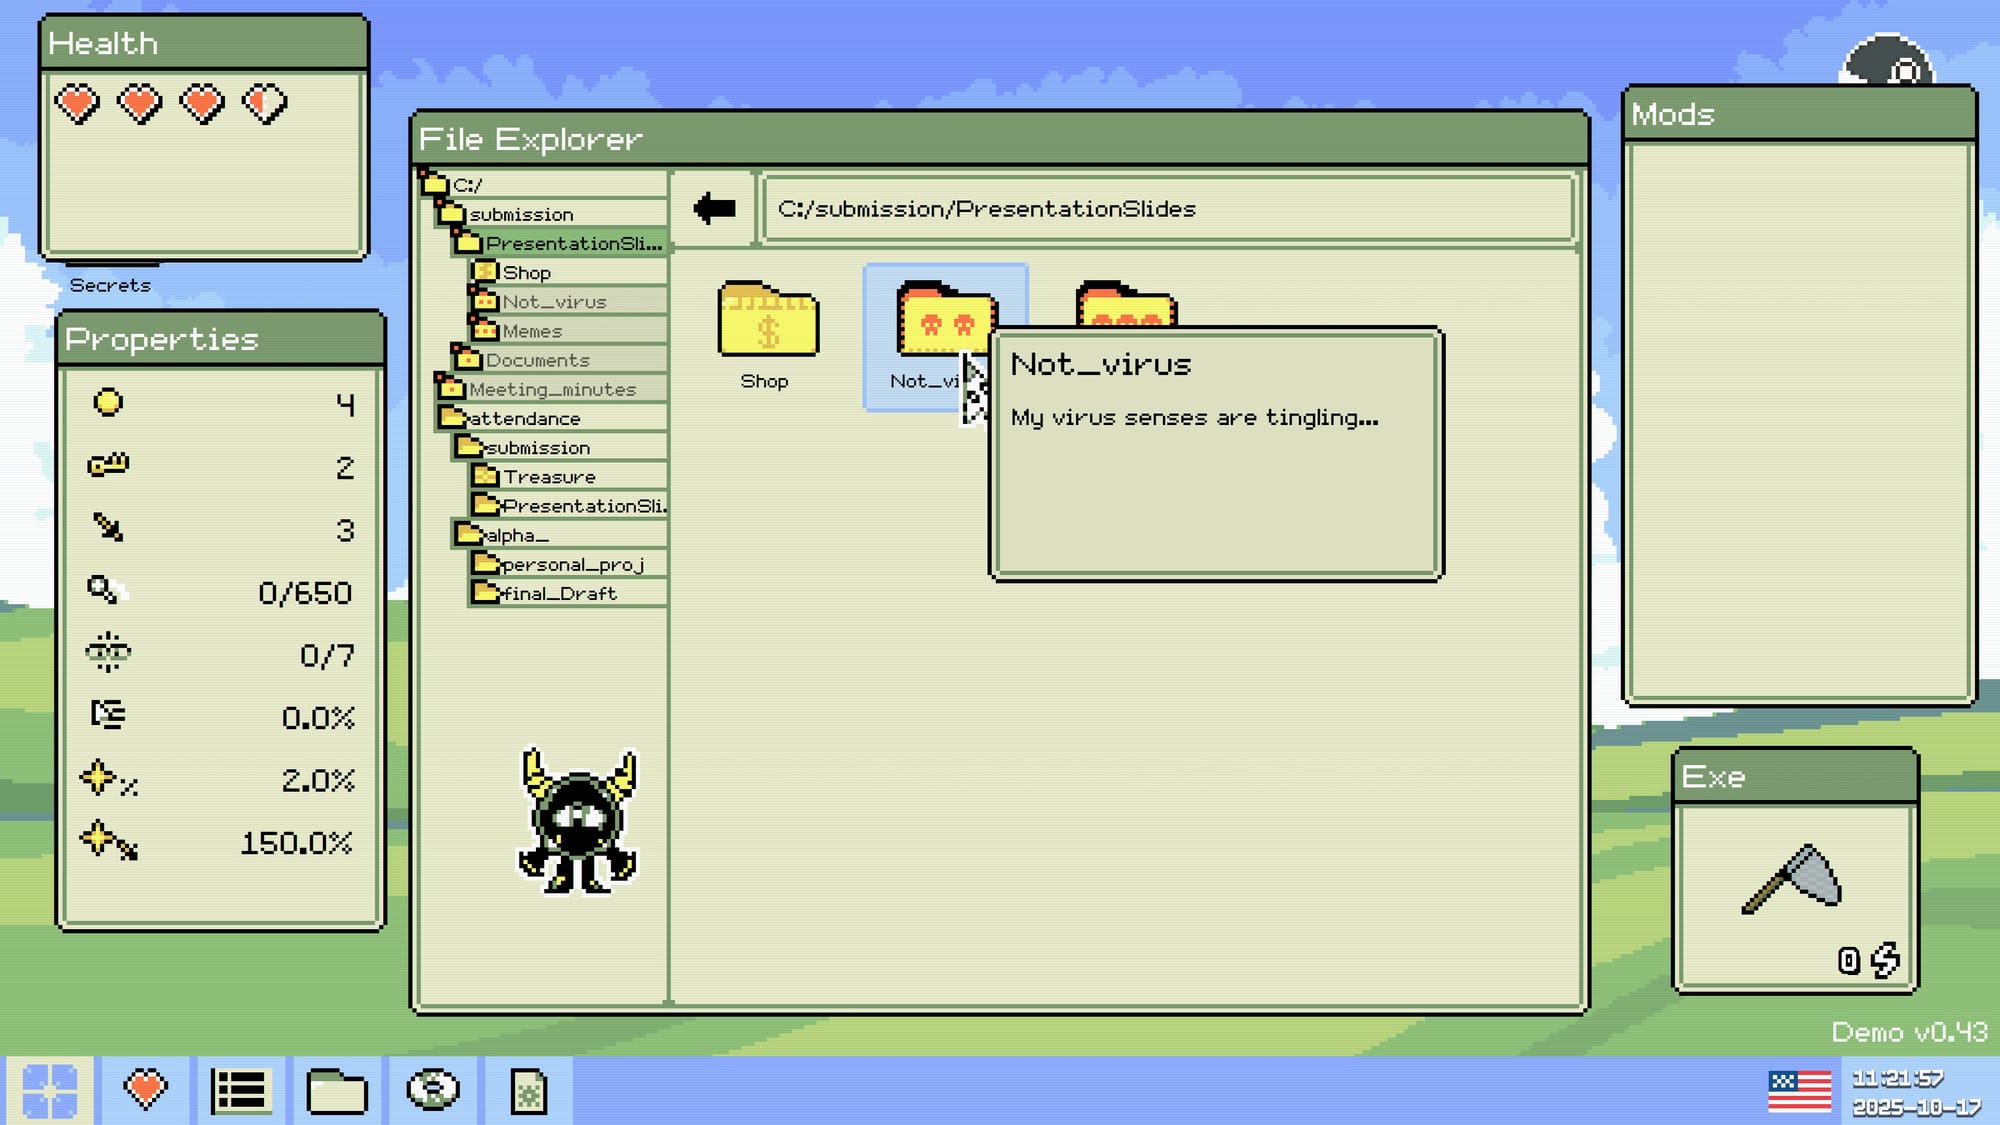The image size is (2000, 1125).
Task: Click the four-square start button in taskbar
Action: pyautogui.click(x=50, y=1090)
